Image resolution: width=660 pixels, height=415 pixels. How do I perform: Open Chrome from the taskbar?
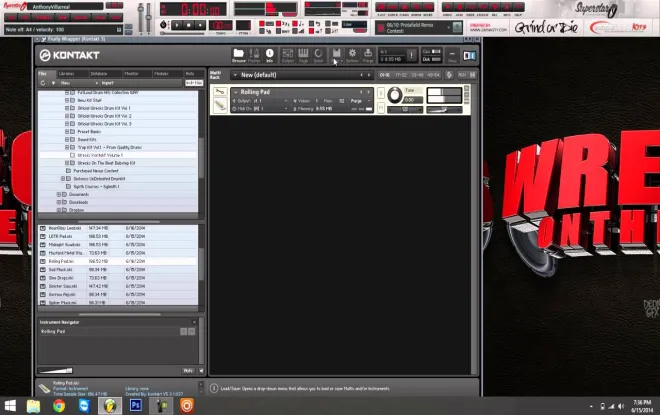coord(59,406)
